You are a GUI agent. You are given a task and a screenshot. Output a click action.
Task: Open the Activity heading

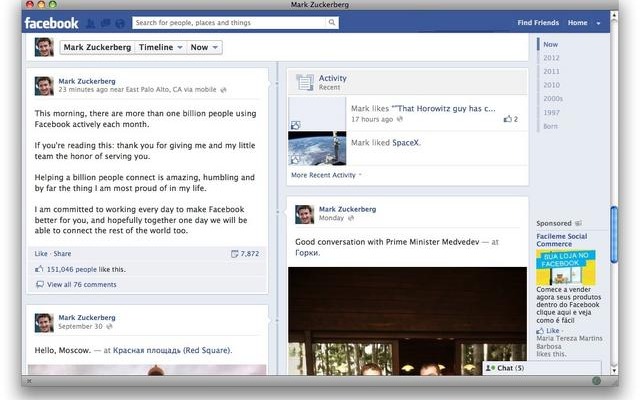pos(333,78)
